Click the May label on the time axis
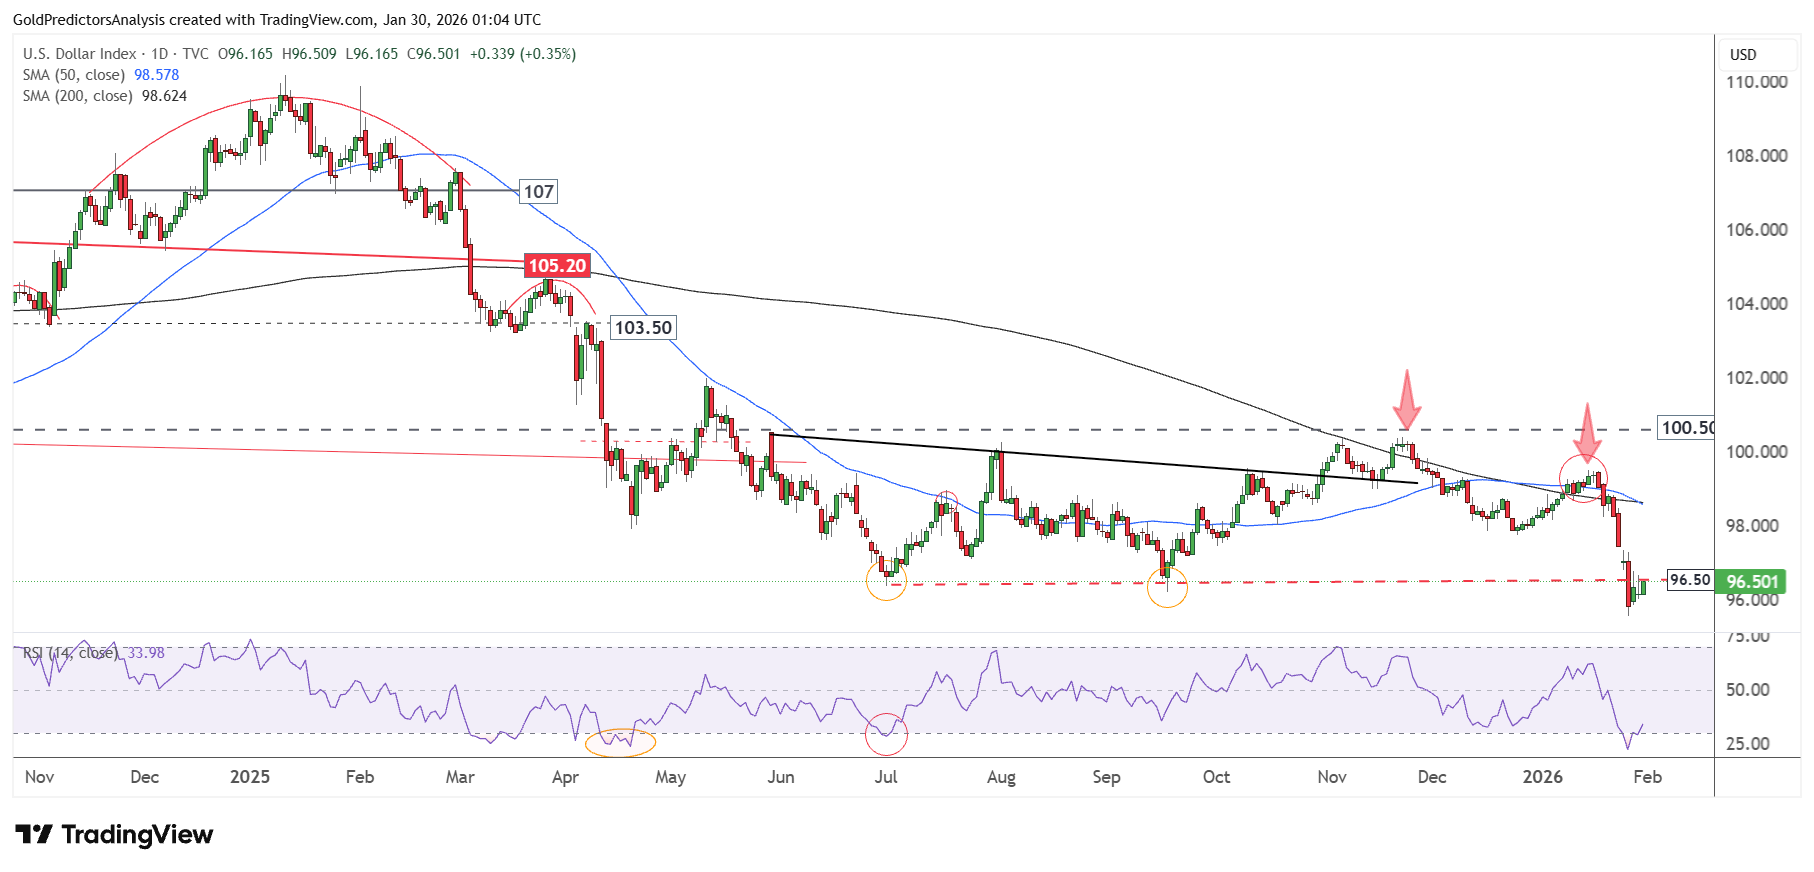Image resolution: width=1814 pixels, height=872 pixels. point(670,777)
